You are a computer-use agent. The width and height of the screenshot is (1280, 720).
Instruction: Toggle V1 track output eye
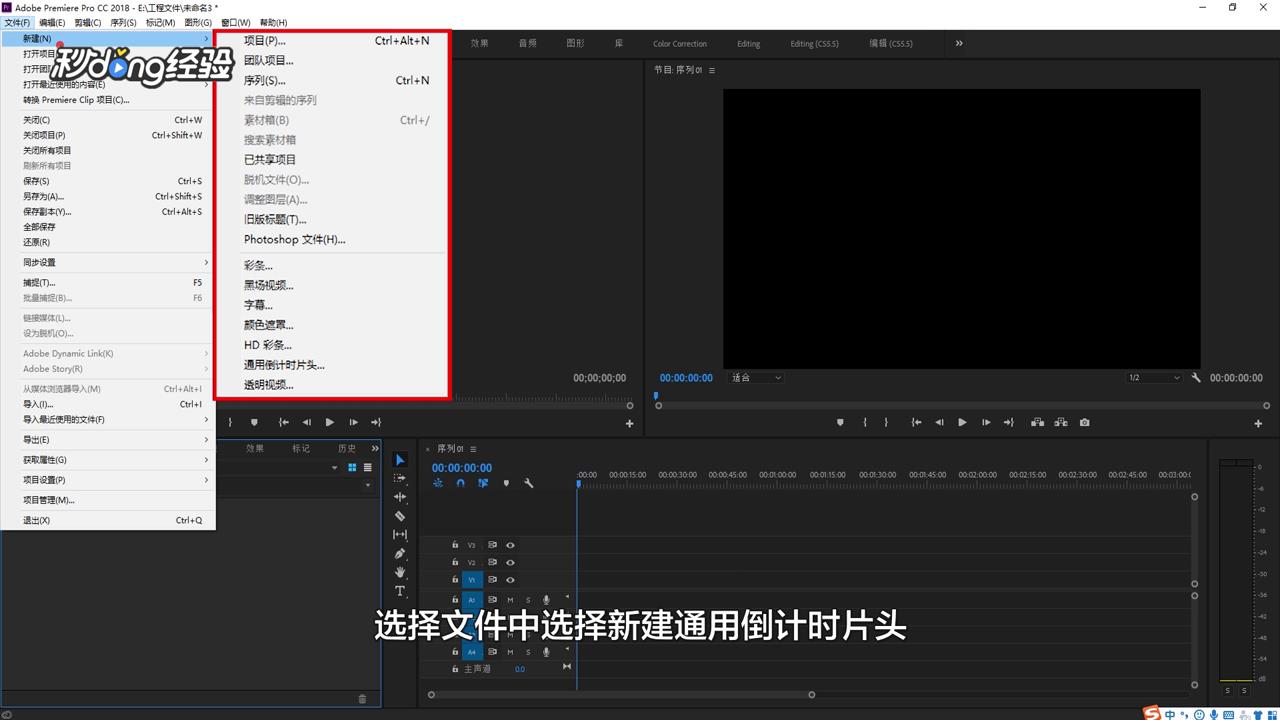[x=510, y=580]
